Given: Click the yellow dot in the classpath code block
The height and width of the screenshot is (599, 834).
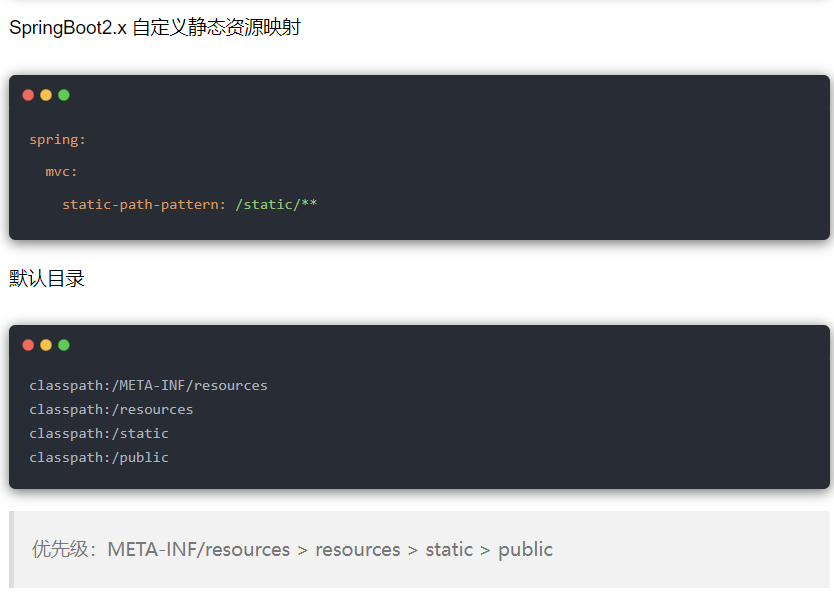Looking at the screenshot, I should pos(46,345).
